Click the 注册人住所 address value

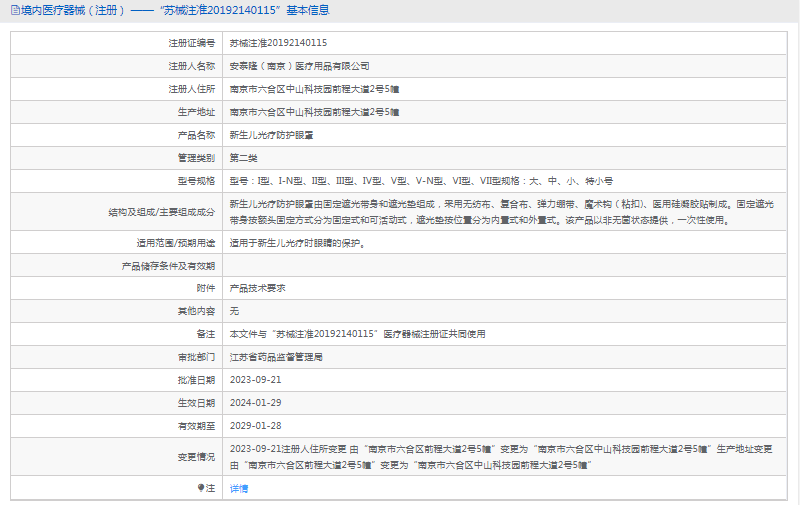pos(315,89)
